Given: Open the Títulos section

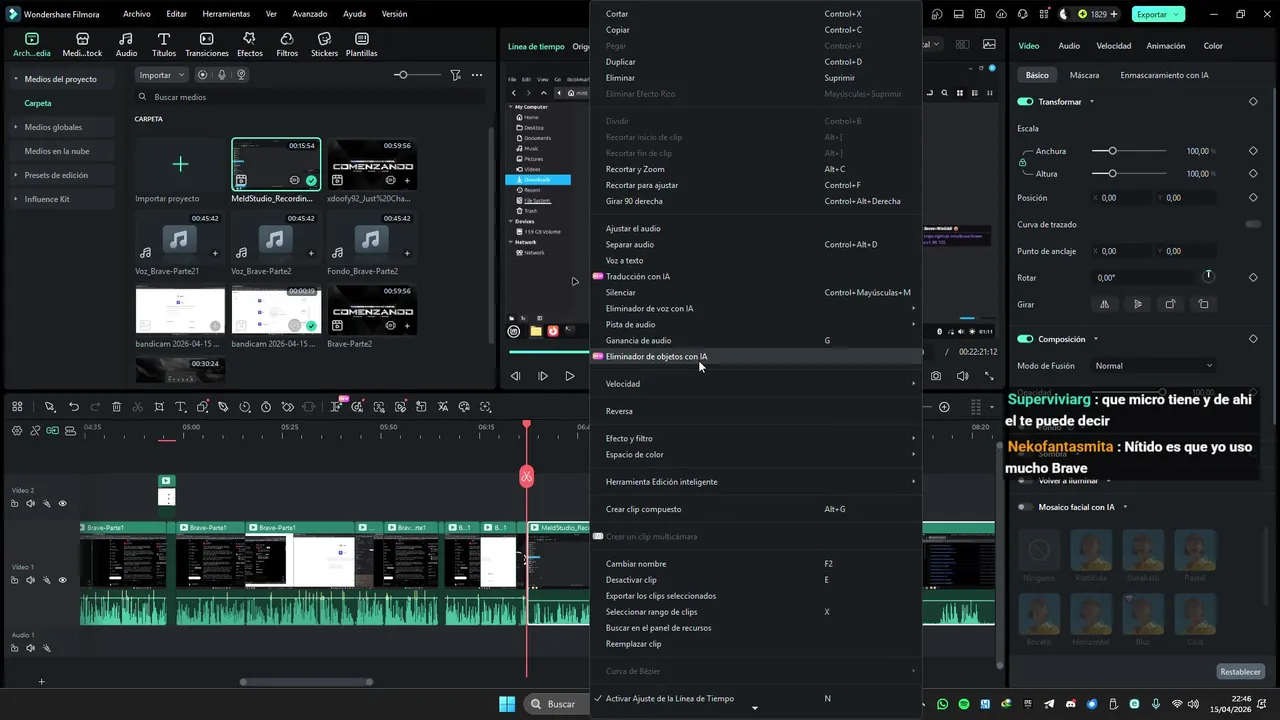Looking at the screenshot, I should click(x=164, y=44).
